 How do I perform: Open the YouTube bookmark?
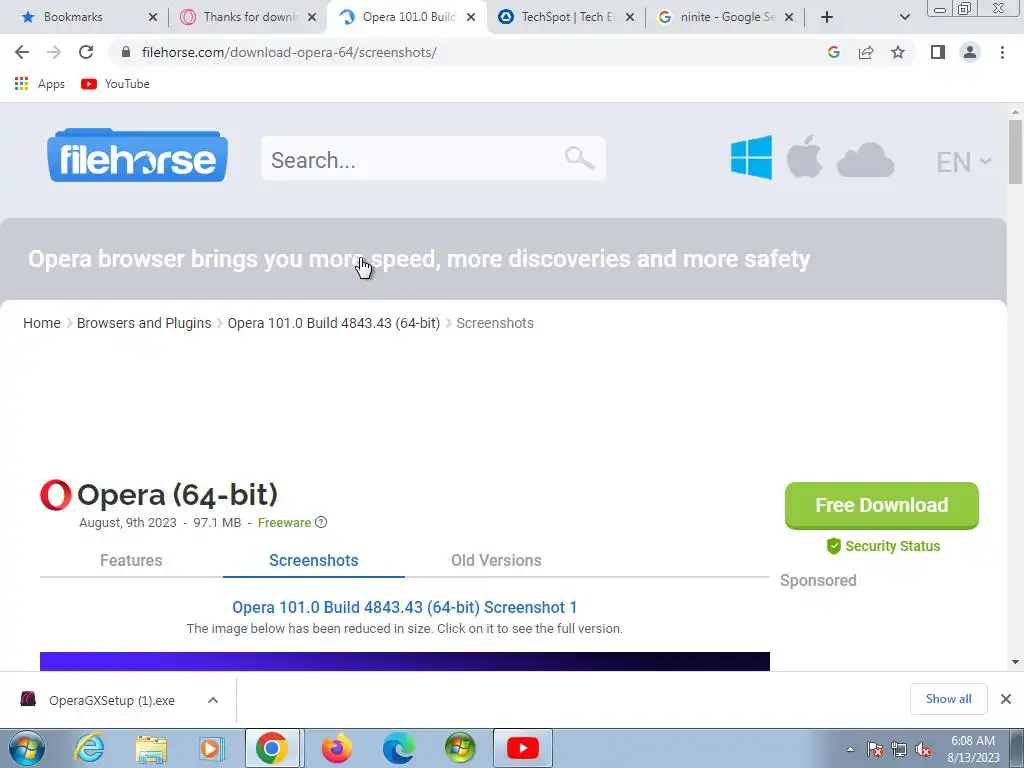click(x=116, y=84)
